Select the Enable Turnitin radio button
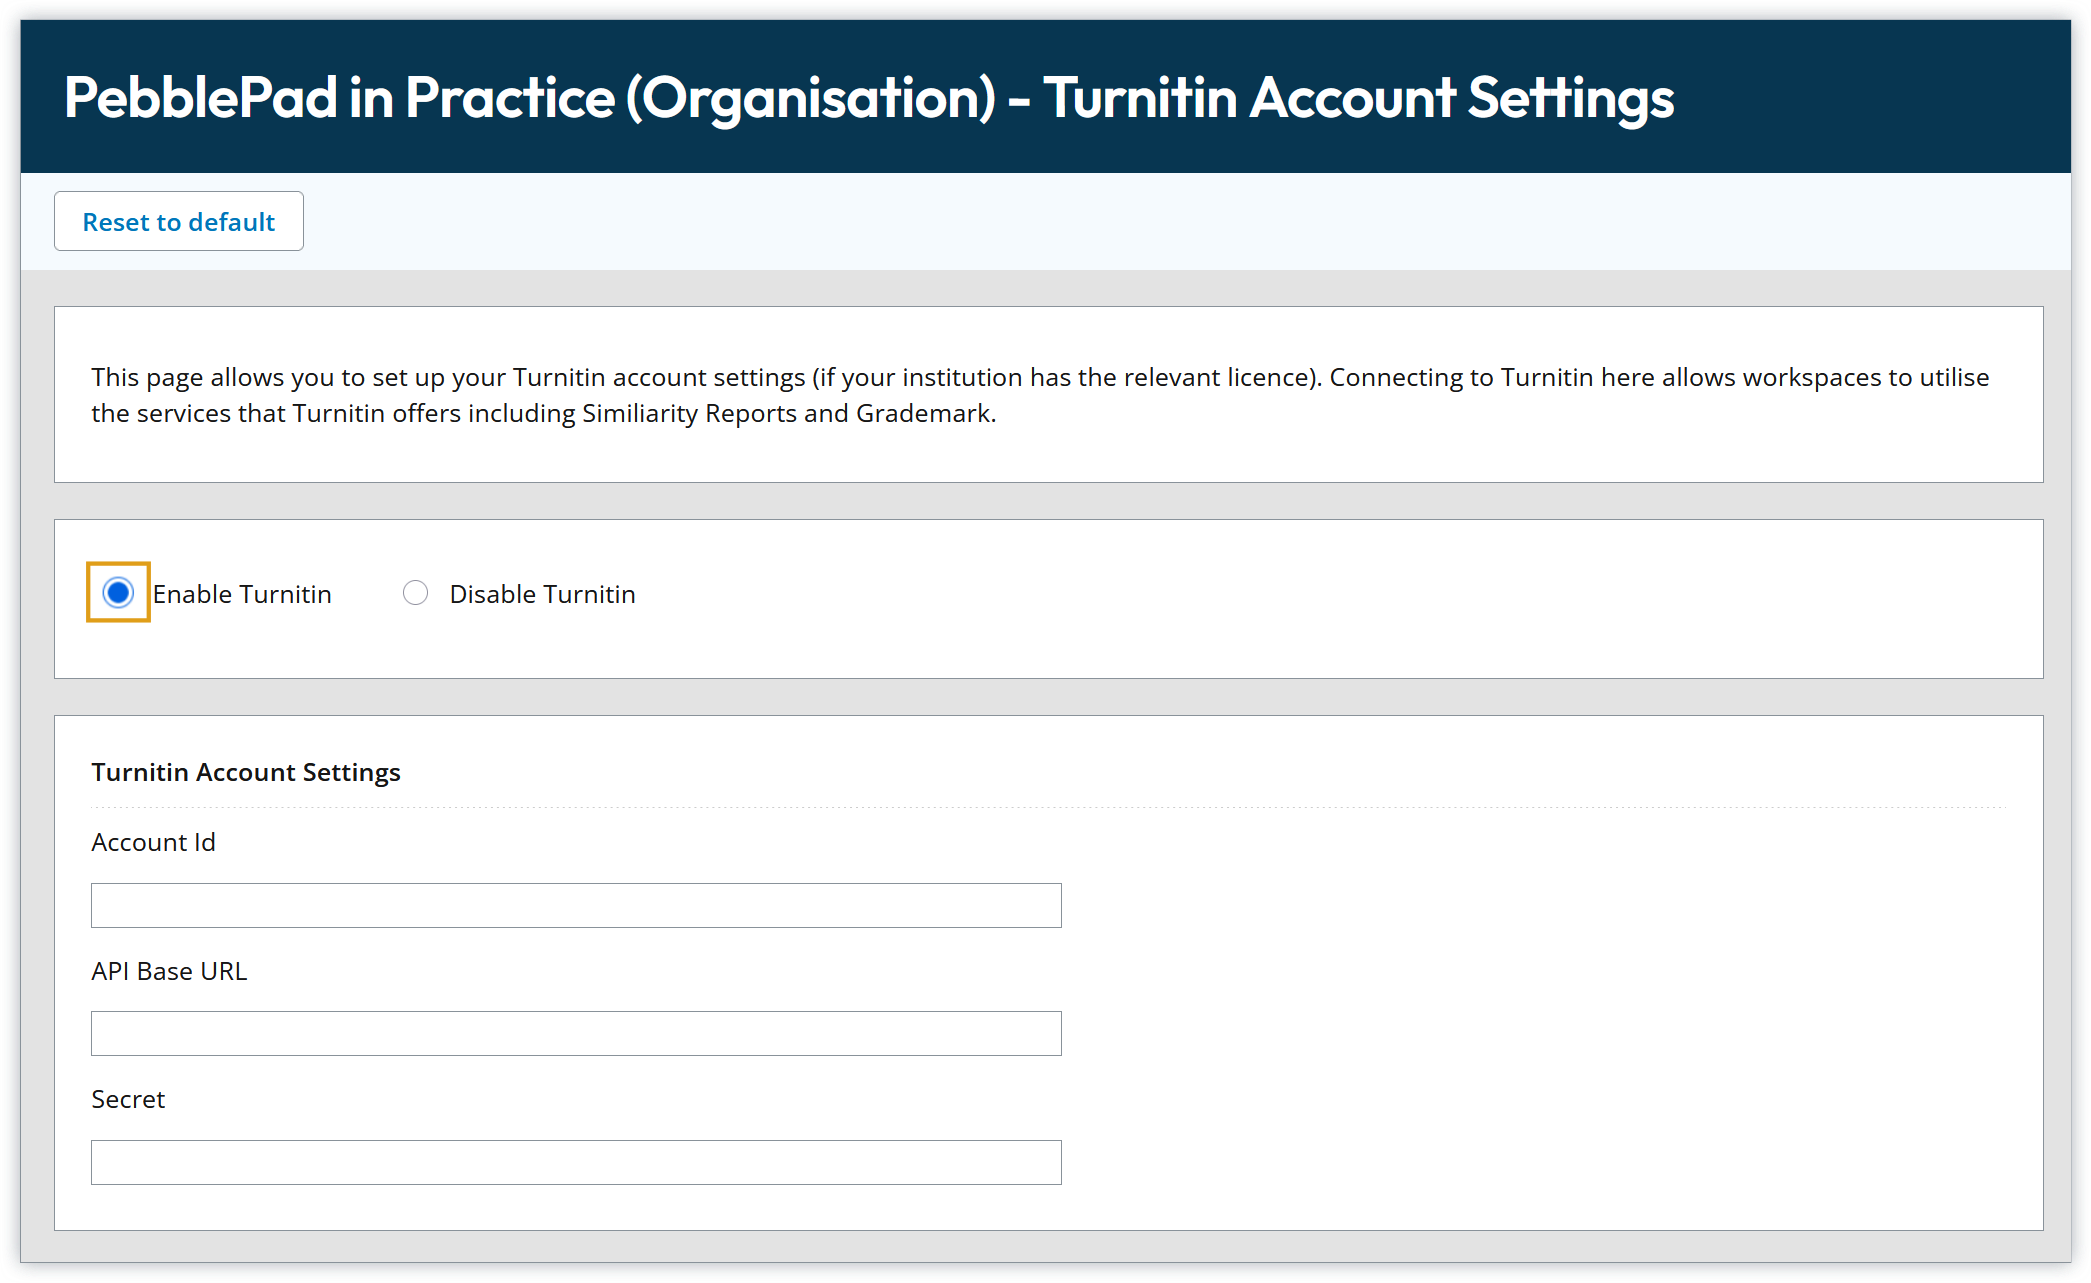 118,593
